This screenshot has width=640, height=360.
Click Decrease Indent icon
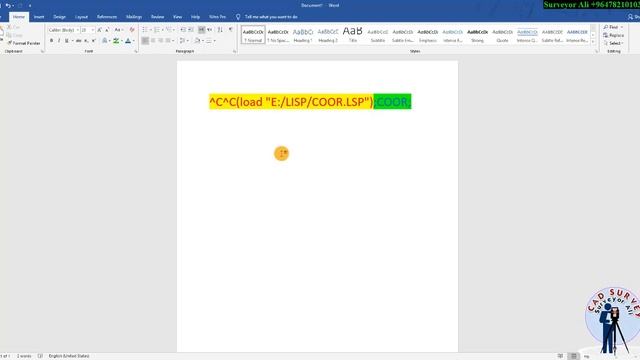tap(183, 29)
